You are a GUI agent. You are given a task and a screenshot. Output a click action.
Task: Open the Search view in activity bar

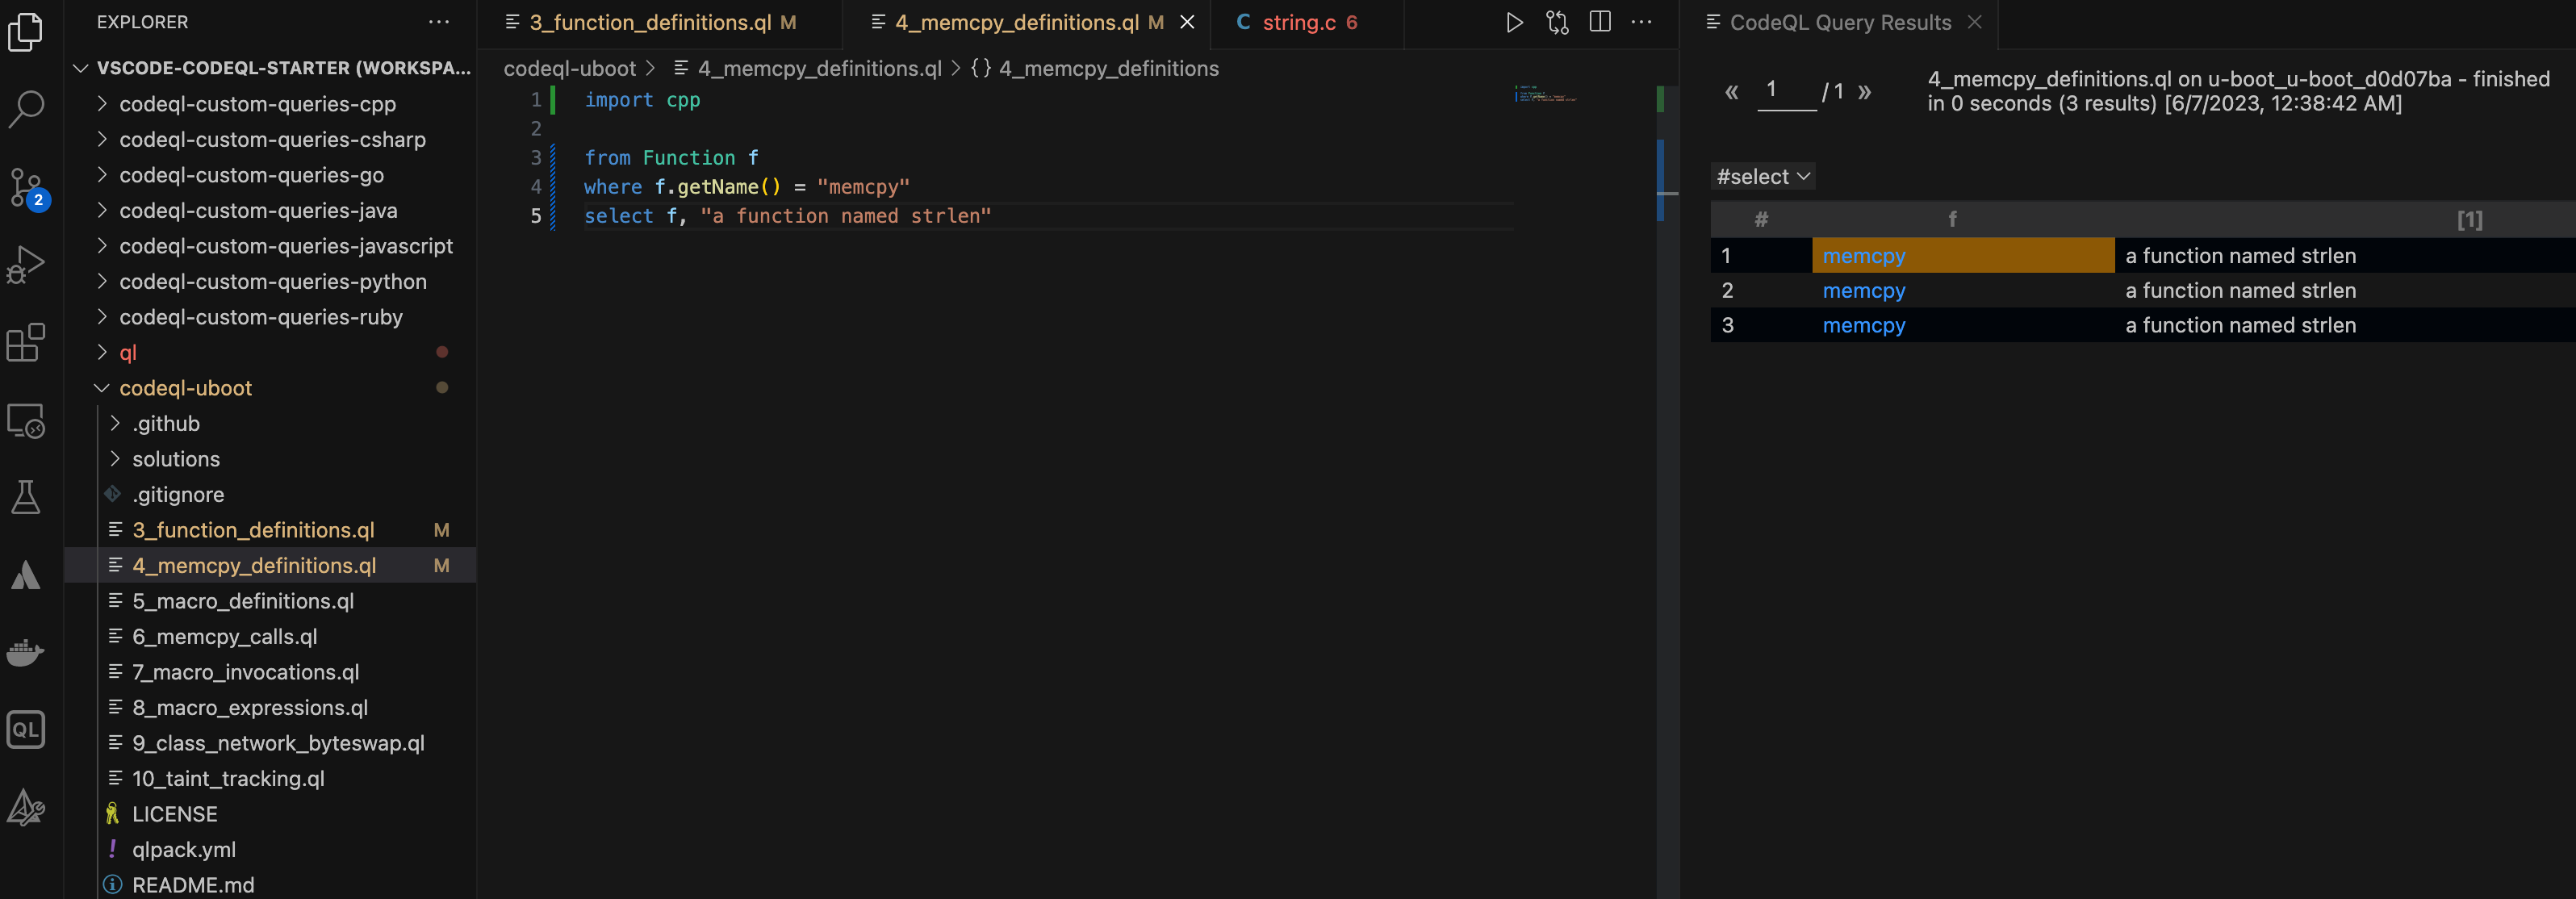[x=25, y=109]
